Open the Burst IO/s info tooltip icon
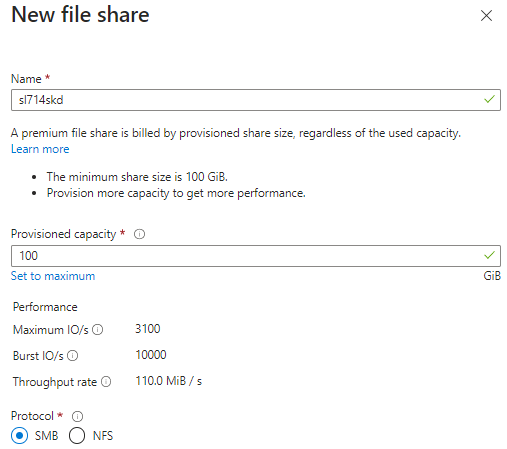 click(73, 356)
